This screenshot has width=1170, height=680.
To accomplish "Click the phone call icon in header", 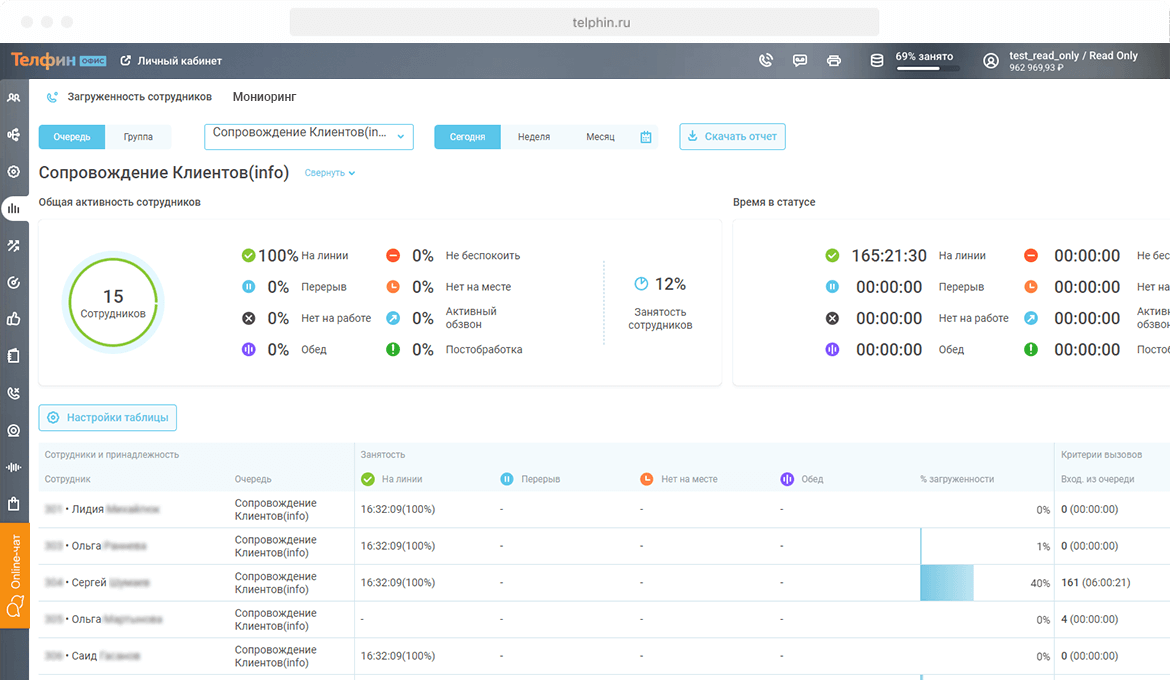I will [766, 60].
